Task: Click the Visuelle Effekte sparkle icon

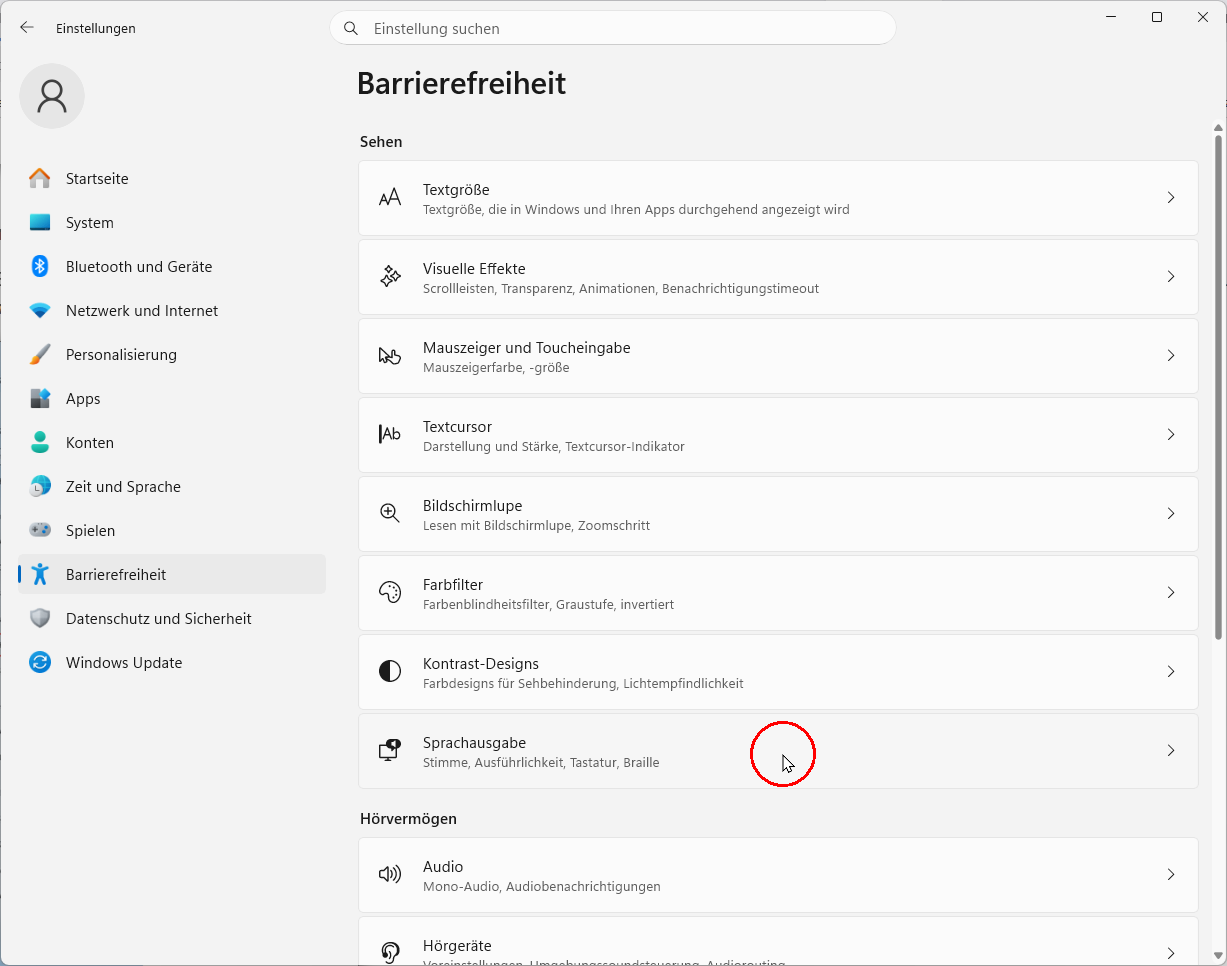Action: click(x=390, y=277)
